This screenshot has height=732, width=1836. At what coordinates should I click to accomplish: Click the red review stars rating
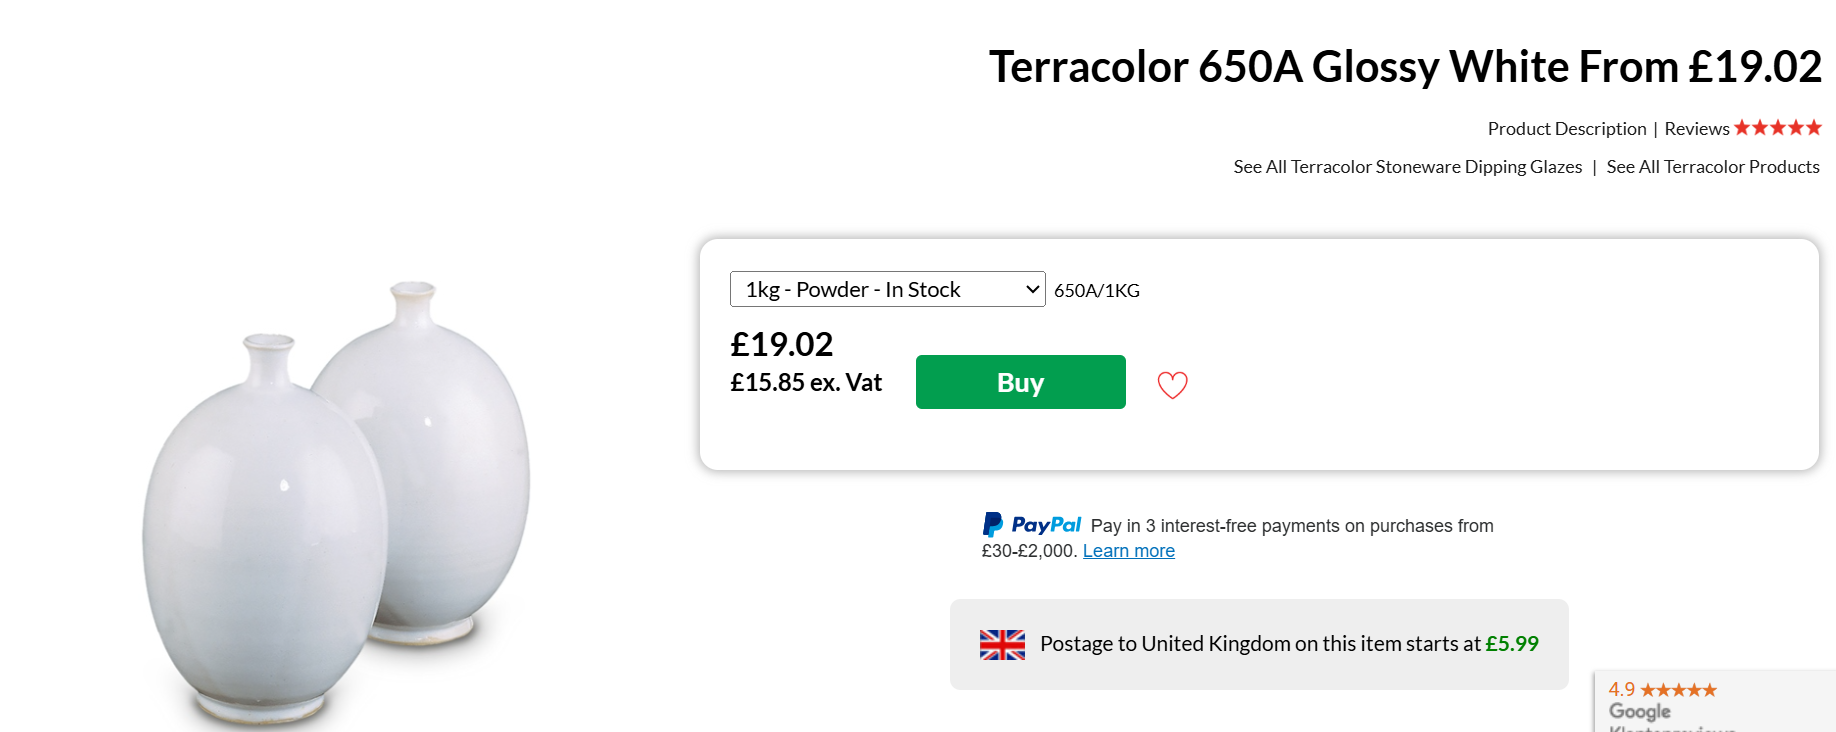tap(1778, 128)
